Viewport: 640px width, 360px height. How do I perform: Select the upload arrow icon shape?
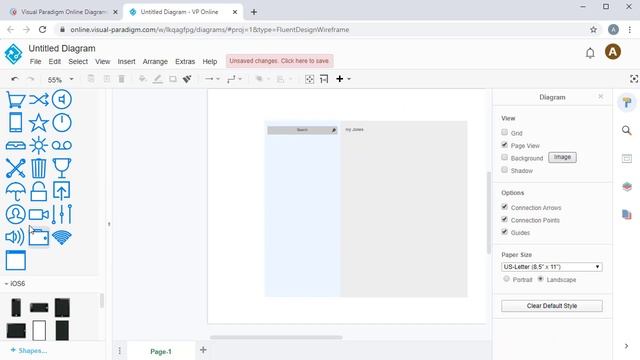[62, 191]
